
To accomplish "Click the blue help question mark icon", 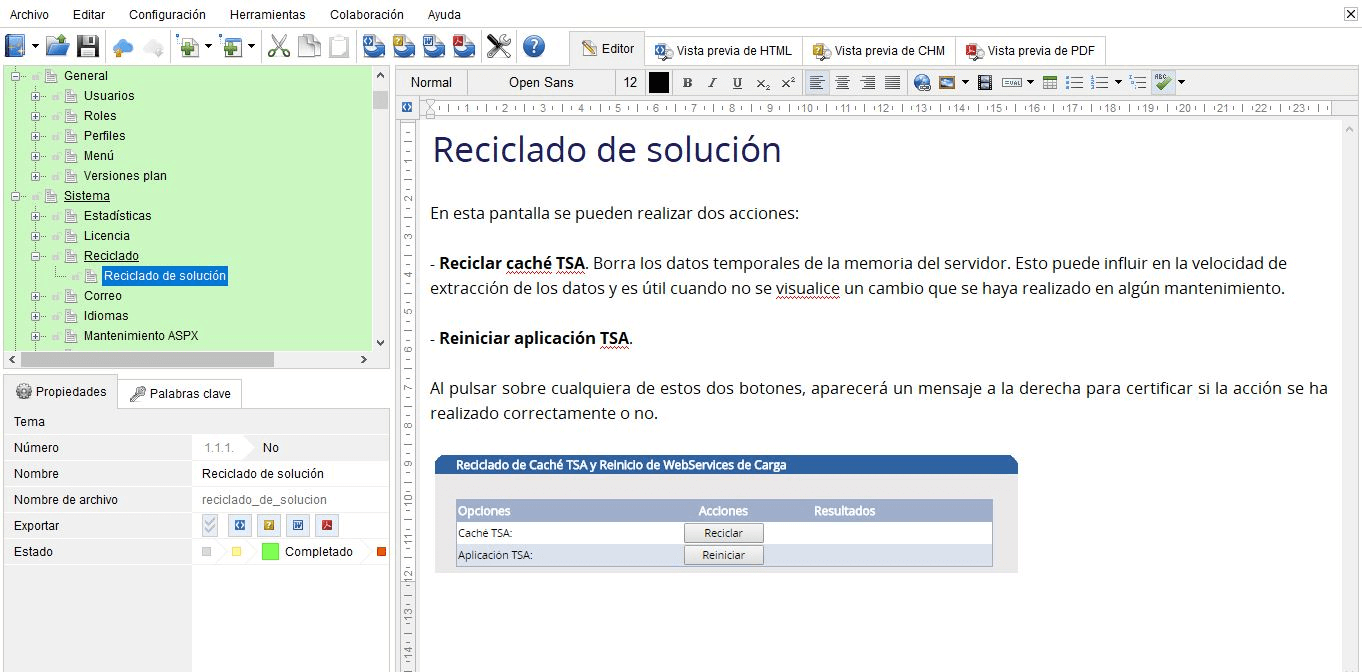I will (534, 46).
